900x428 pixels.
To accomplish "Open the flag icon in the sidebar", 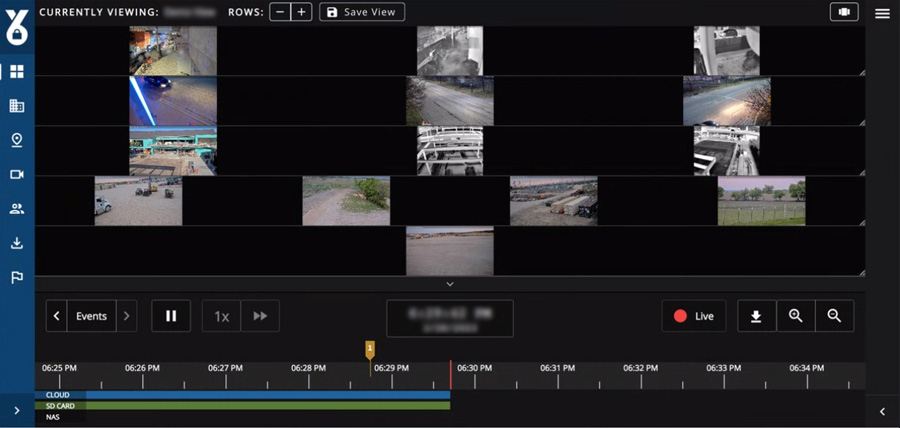I will click(17, 278).
